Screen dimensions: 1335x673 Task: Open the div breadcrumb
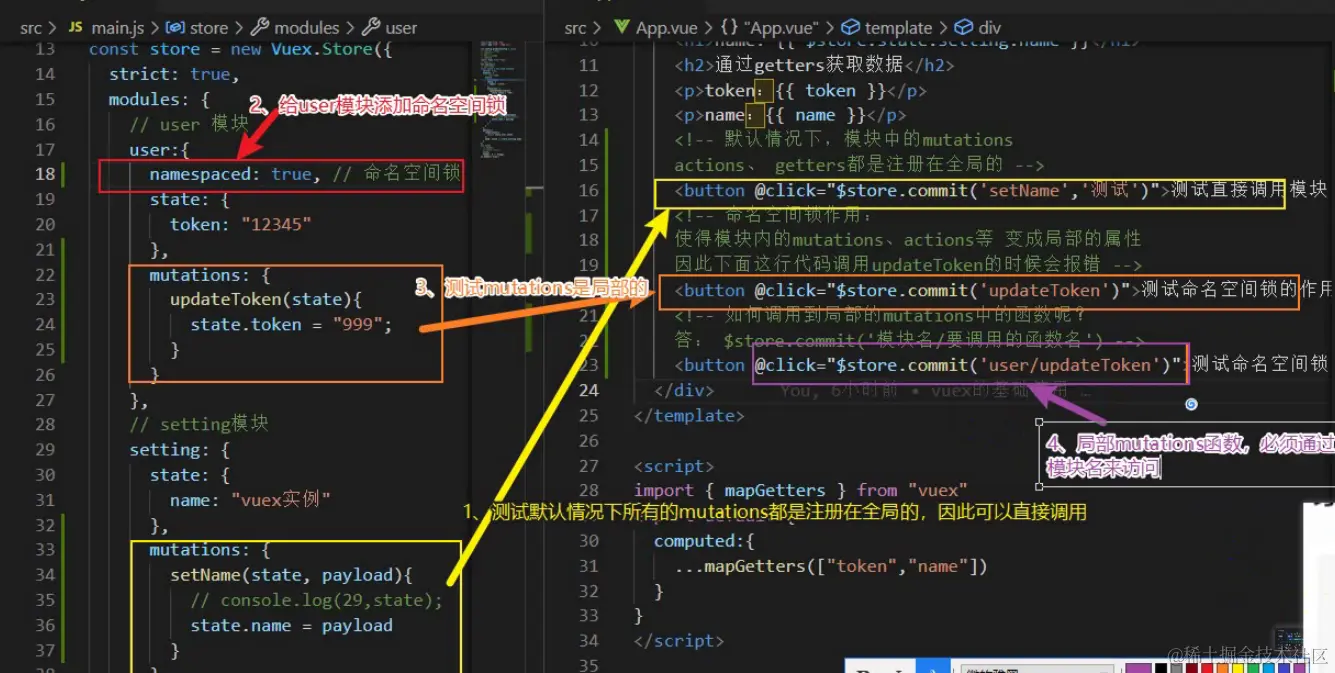(978, 28)
